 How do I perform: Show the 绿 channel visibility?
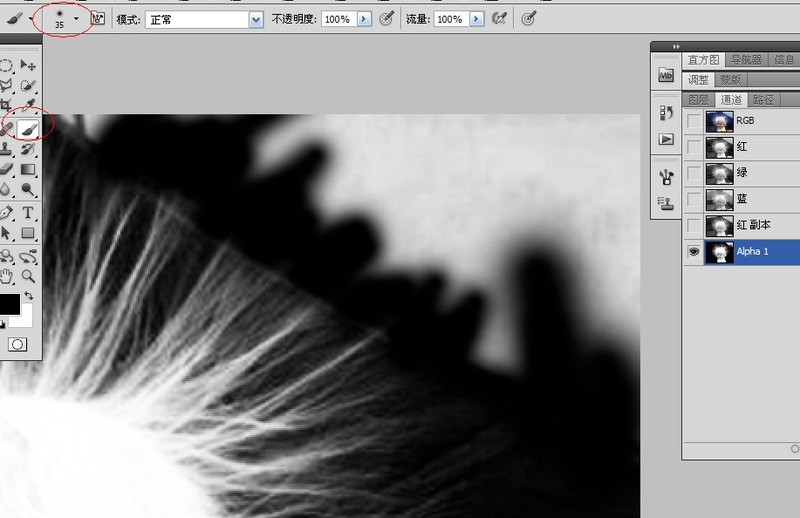694,173
